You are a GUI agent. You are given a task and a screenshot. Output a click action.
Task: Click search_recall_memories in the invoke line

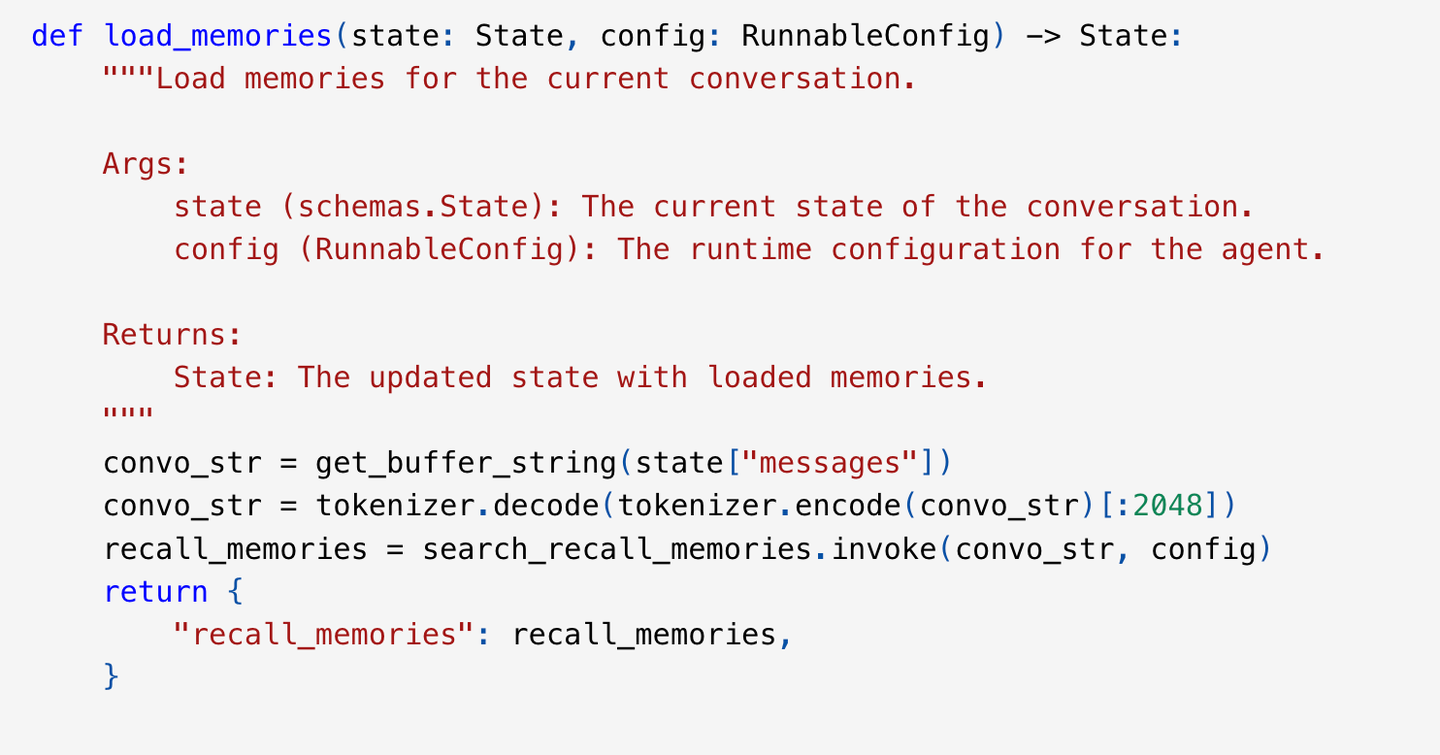[616, 549]
